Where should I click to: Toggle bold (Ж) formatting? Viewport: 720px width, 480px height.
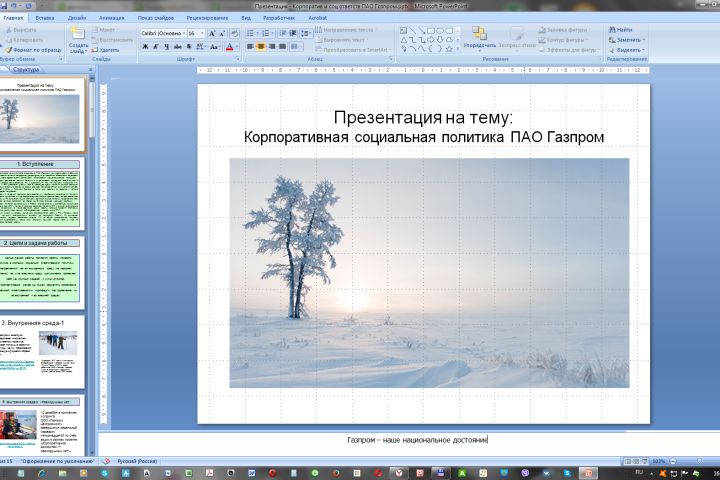[145, 47]
